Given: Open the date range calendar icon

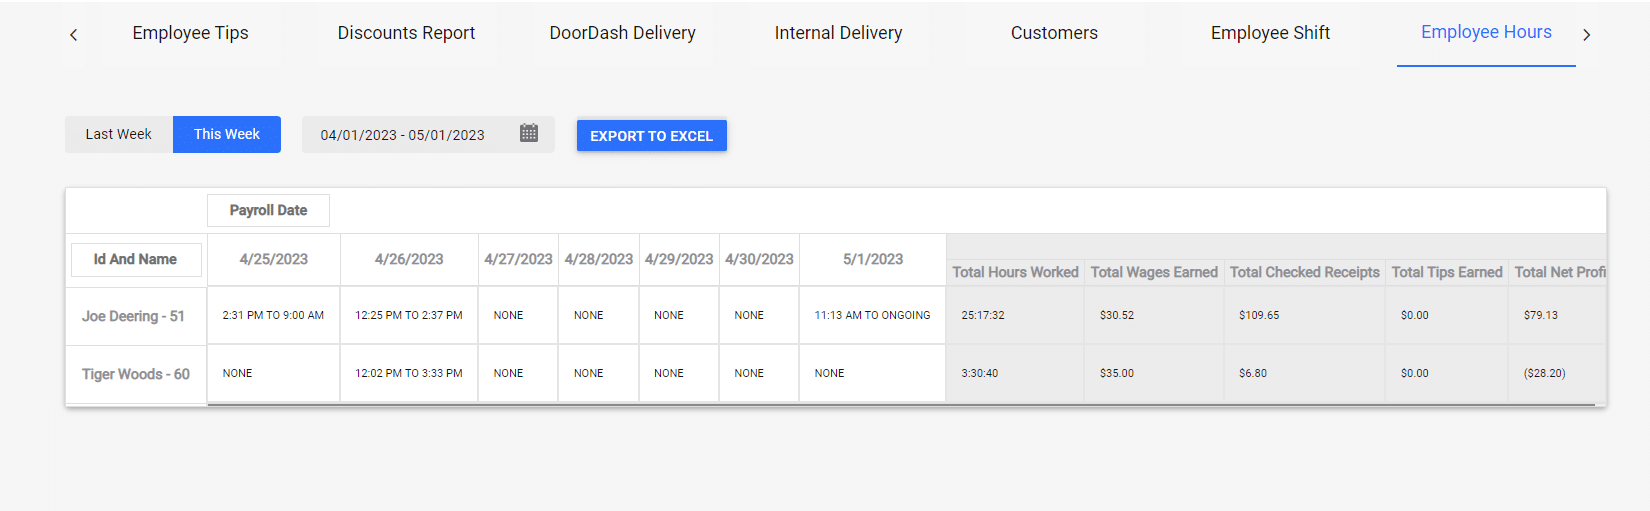Looking at the screenshot, I should pos(529,133).
